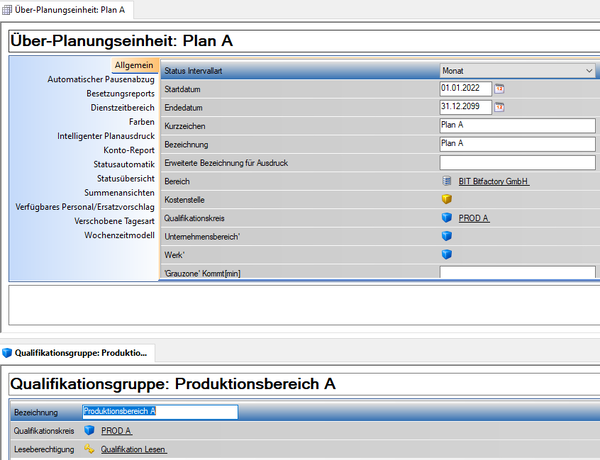The width and height of the screenshot is (600, 460).
Task: Expand the Status Intervallart dropdown
Action: coord(587,71)
